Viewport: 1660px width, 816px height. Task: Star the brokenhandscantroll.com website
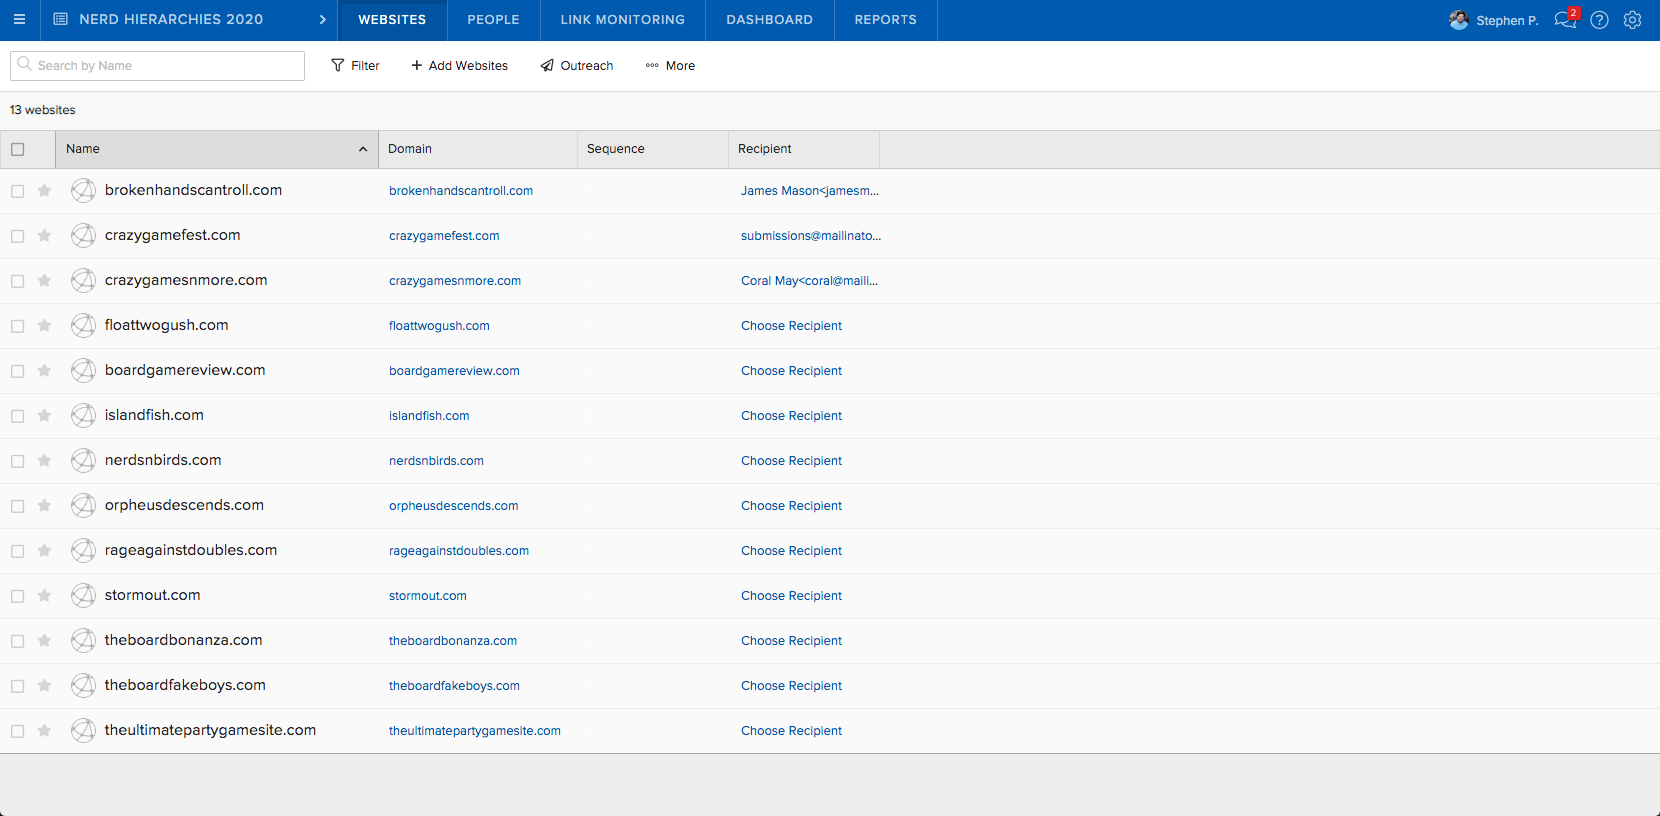click(44, 191)
